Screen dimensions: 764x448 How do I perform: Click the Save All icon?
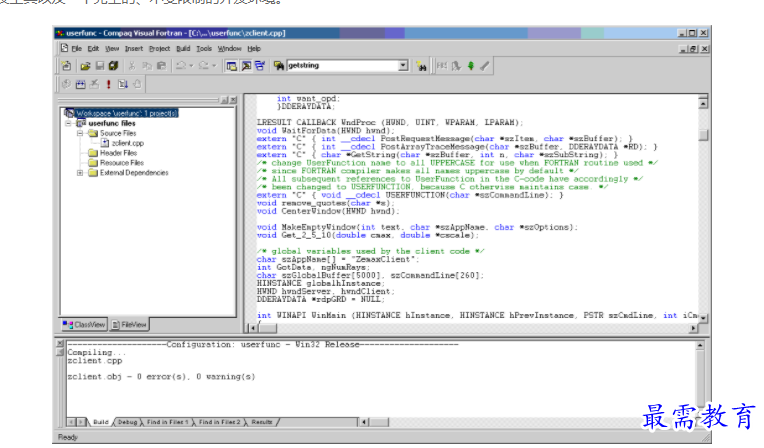114,66
